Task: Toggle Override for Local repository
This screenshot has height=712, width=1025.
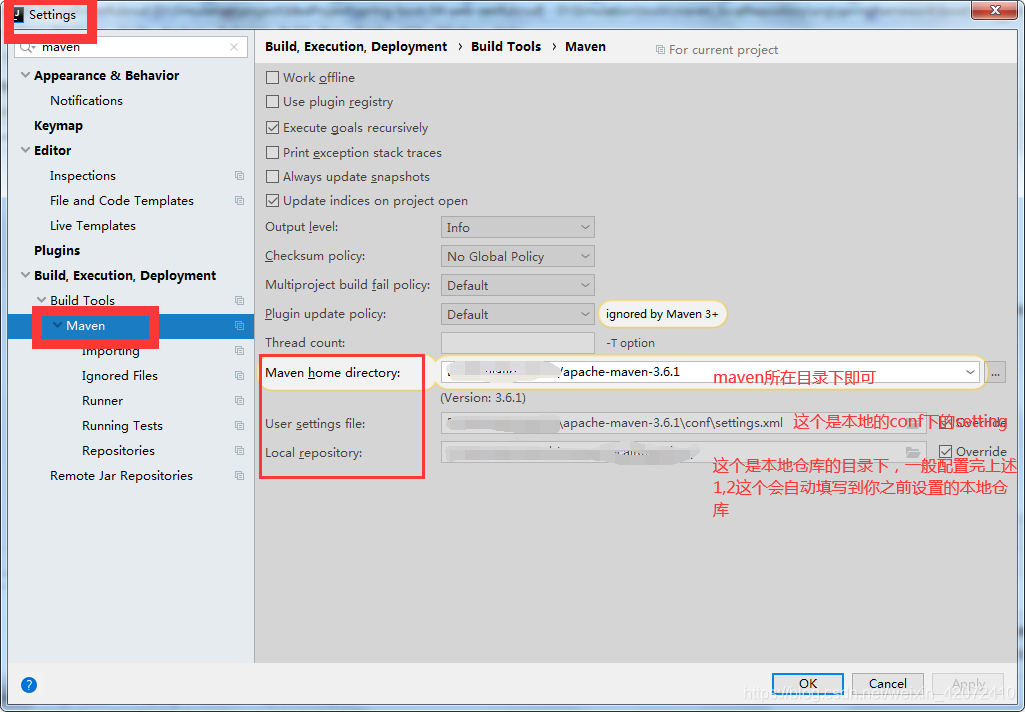Action: [945, 451]
